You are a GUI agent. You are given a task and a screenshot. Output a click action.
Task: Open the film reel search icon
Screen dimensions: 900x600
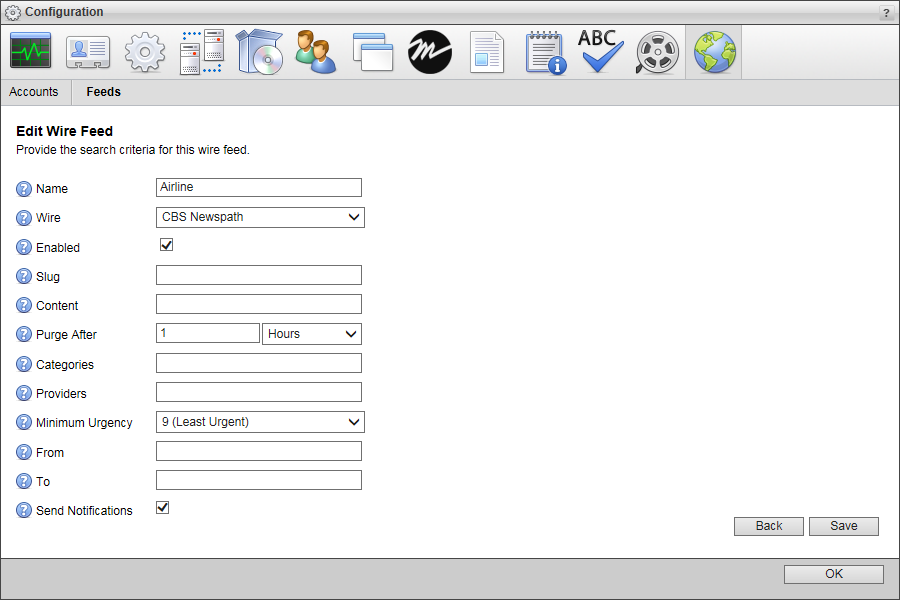coord(657,52)
